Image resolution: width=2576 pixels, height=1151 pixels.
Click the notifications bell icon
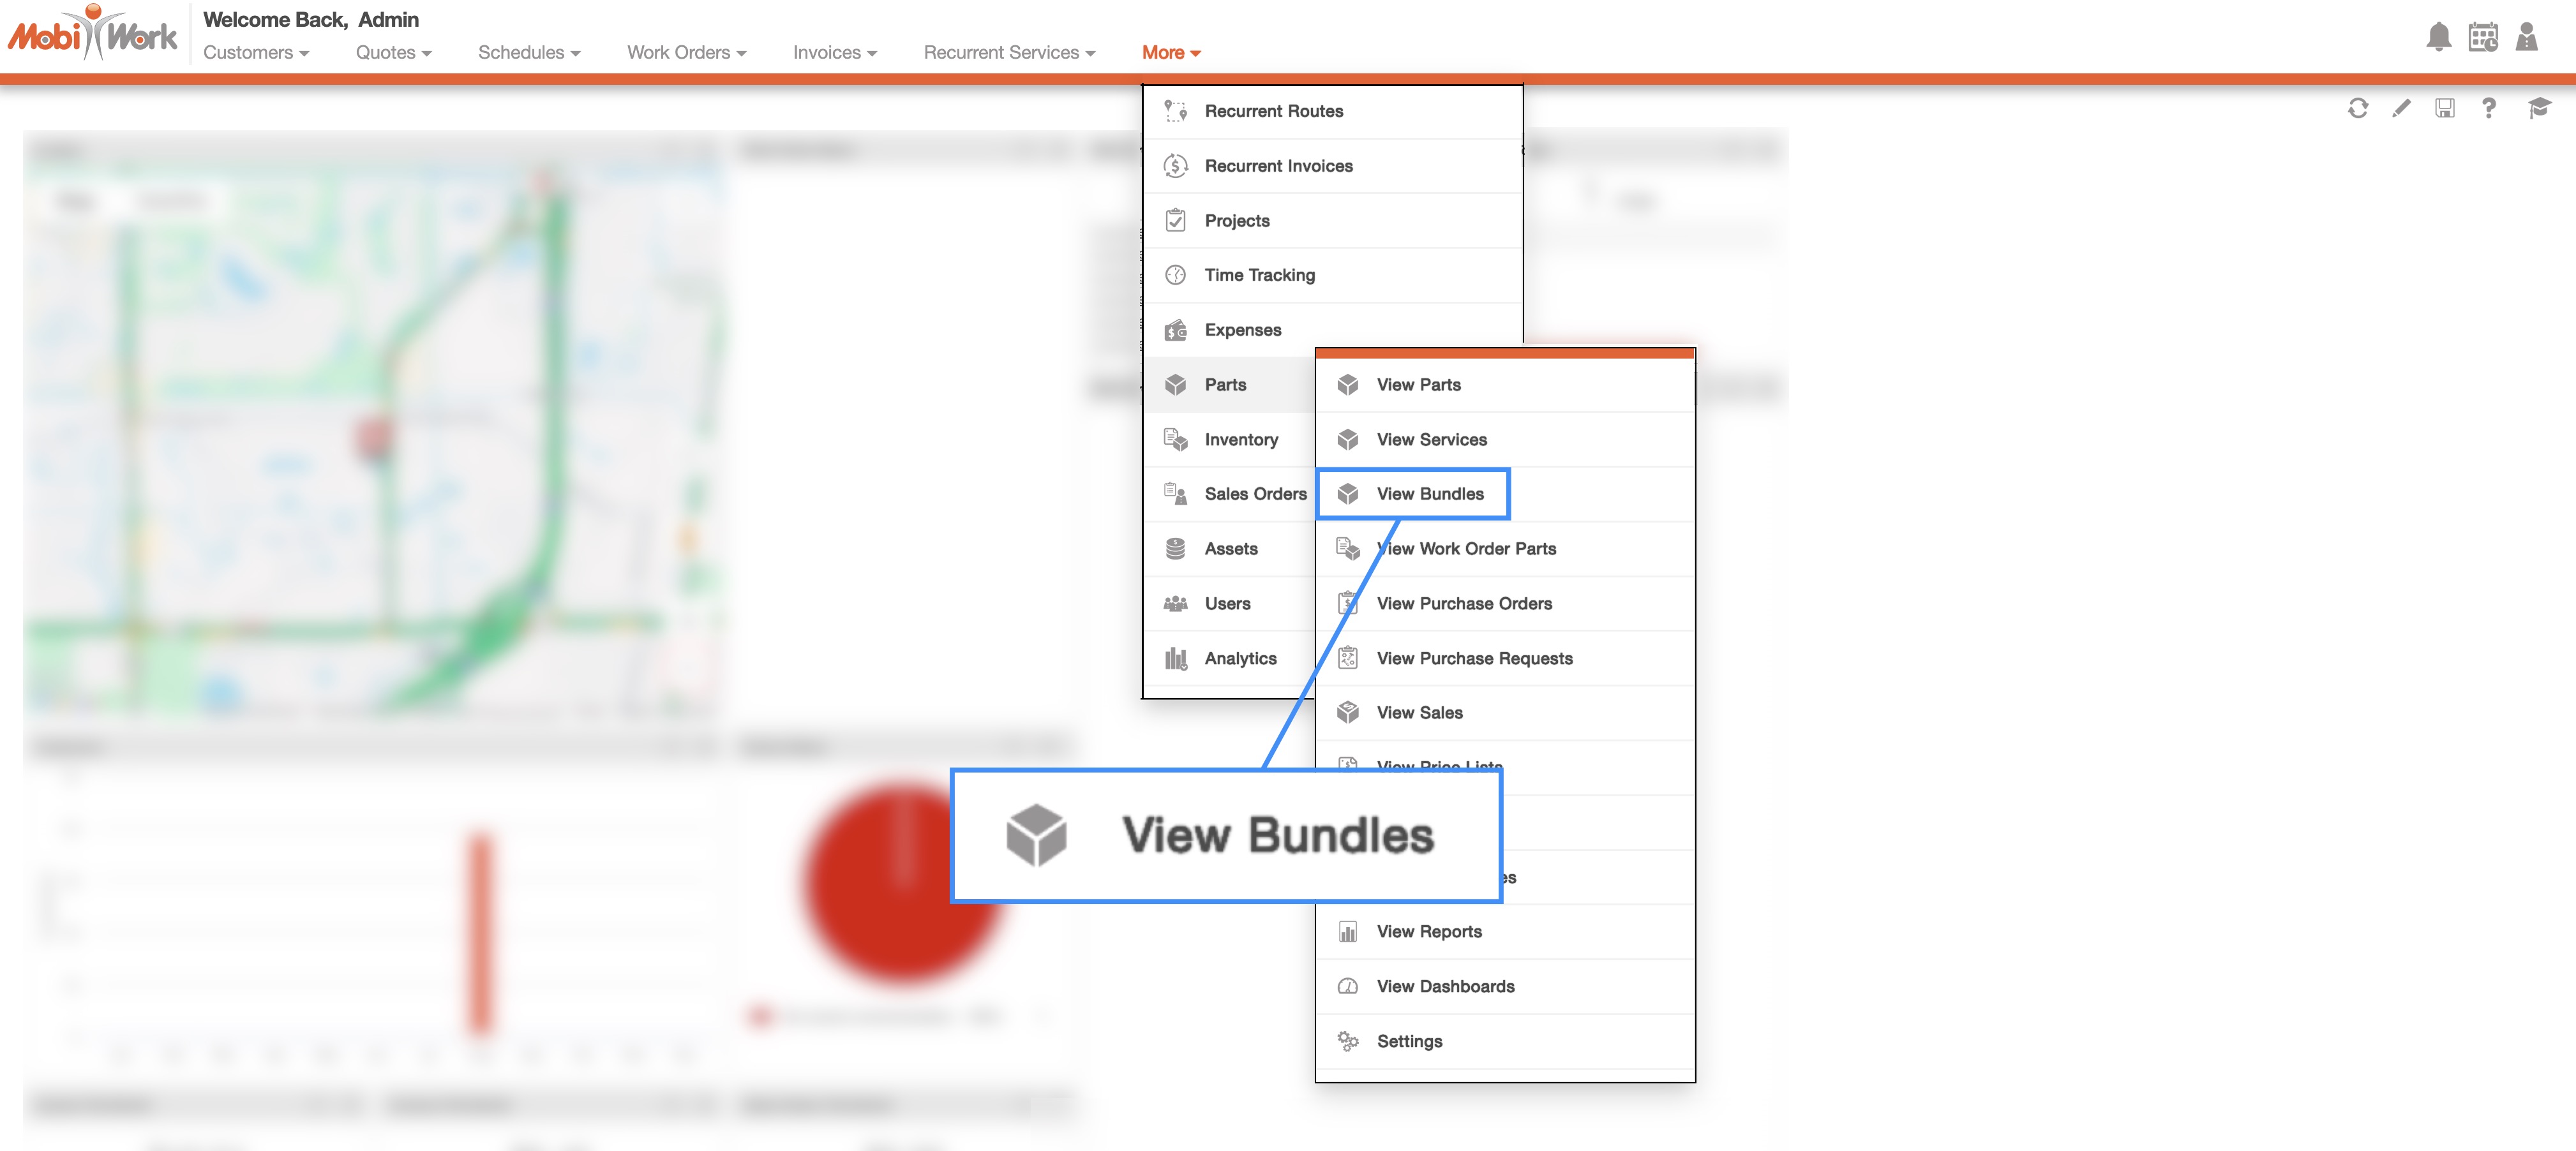(x=2438, y=37)
